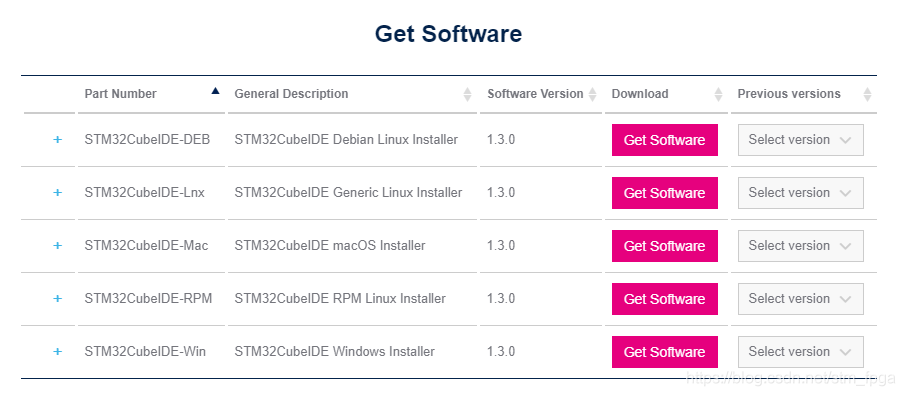905x396 pixels.
Task: Expand the STM32CubeIDE-RPM row plus icon
Action: point(57,298)
